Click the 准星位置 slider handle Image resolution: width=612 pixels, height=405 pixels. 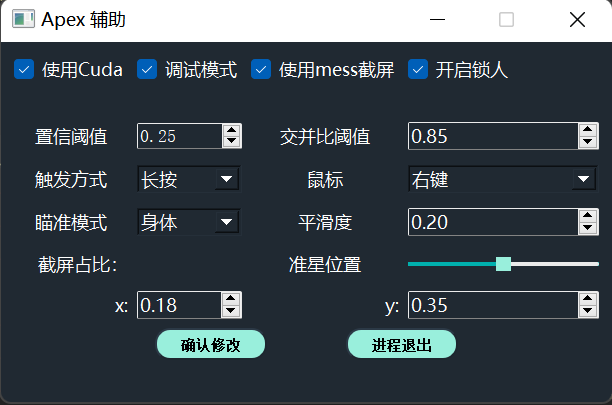(x=503, y=264)
